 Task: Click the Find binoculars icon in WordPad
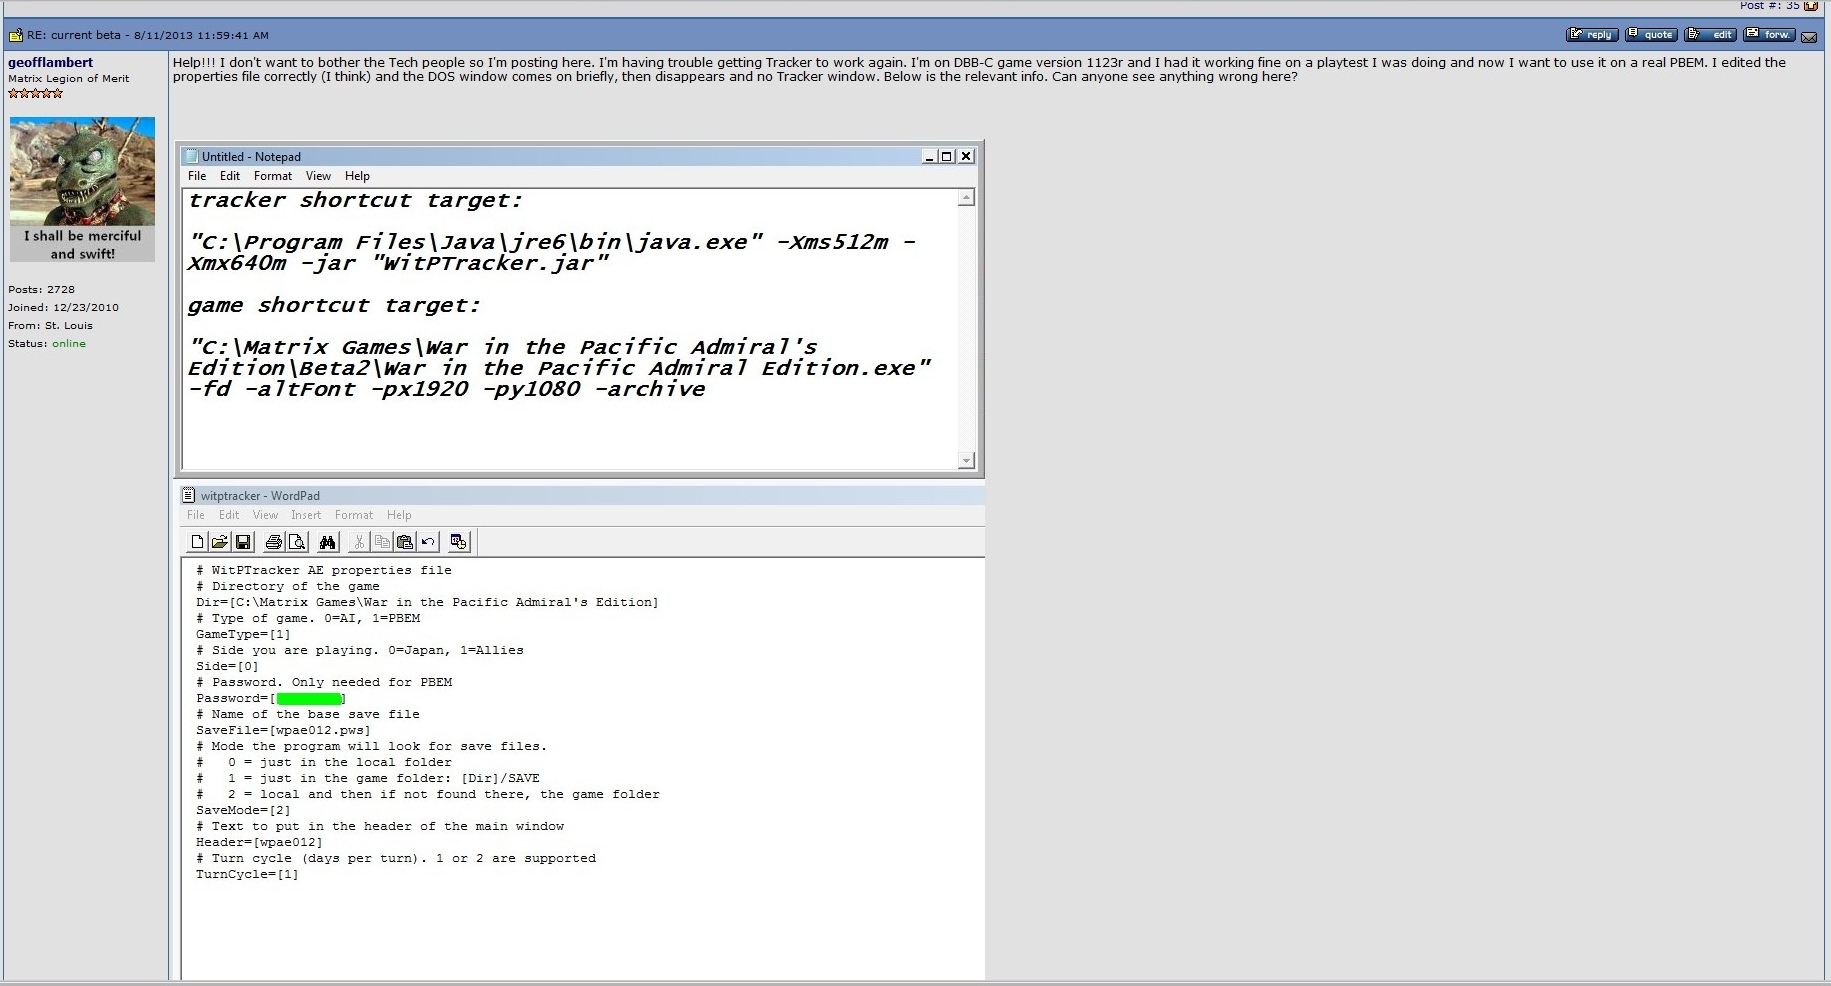coord(327,542)
